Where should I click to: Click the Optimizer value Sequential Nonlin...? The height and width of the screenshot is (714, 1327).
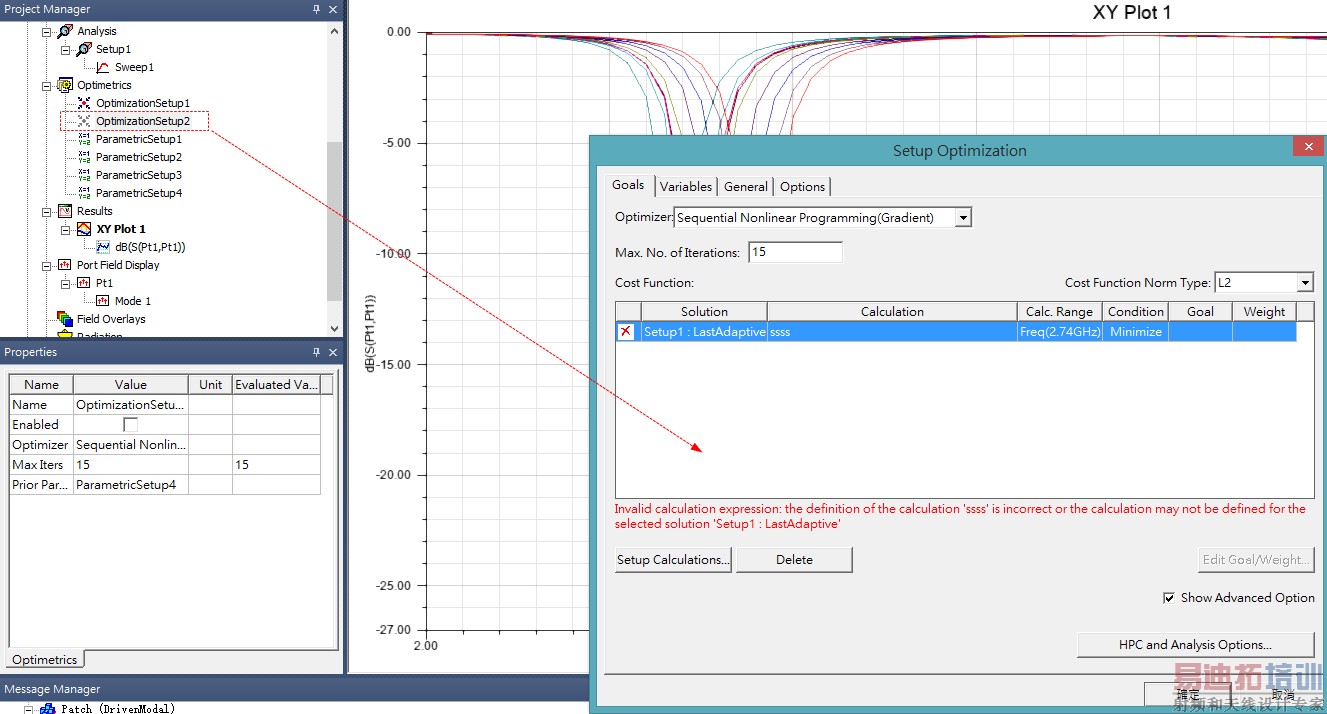point(131,445)
